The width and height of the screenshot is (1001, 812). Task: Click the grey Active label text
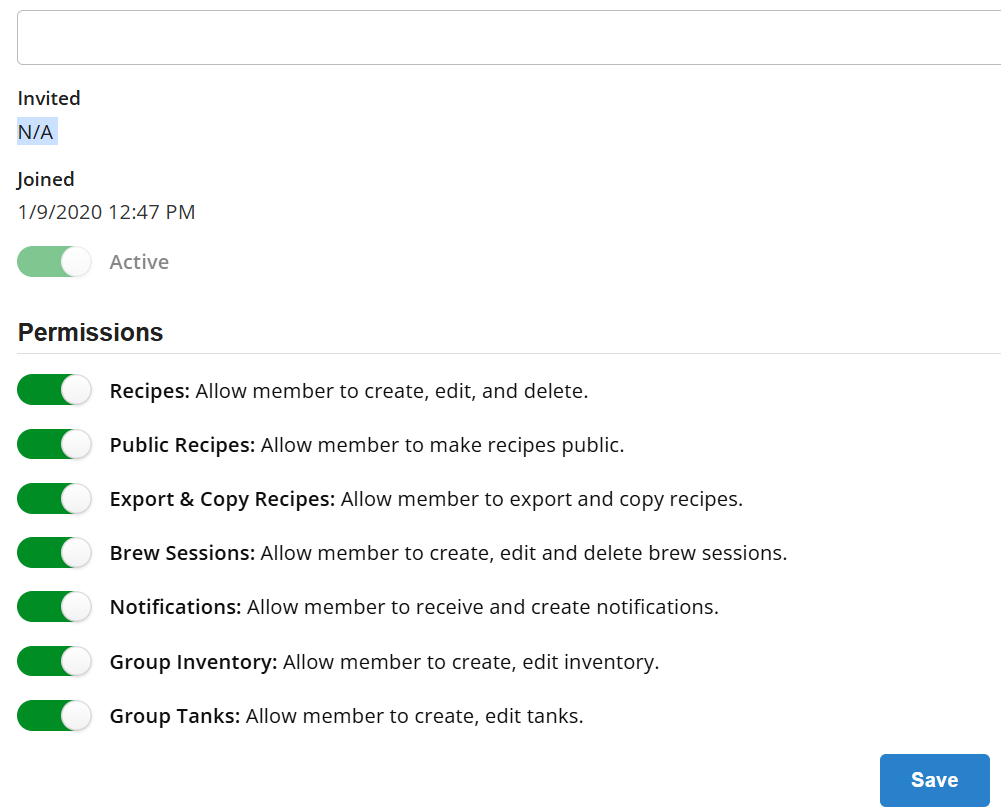[x=139, y=262]
